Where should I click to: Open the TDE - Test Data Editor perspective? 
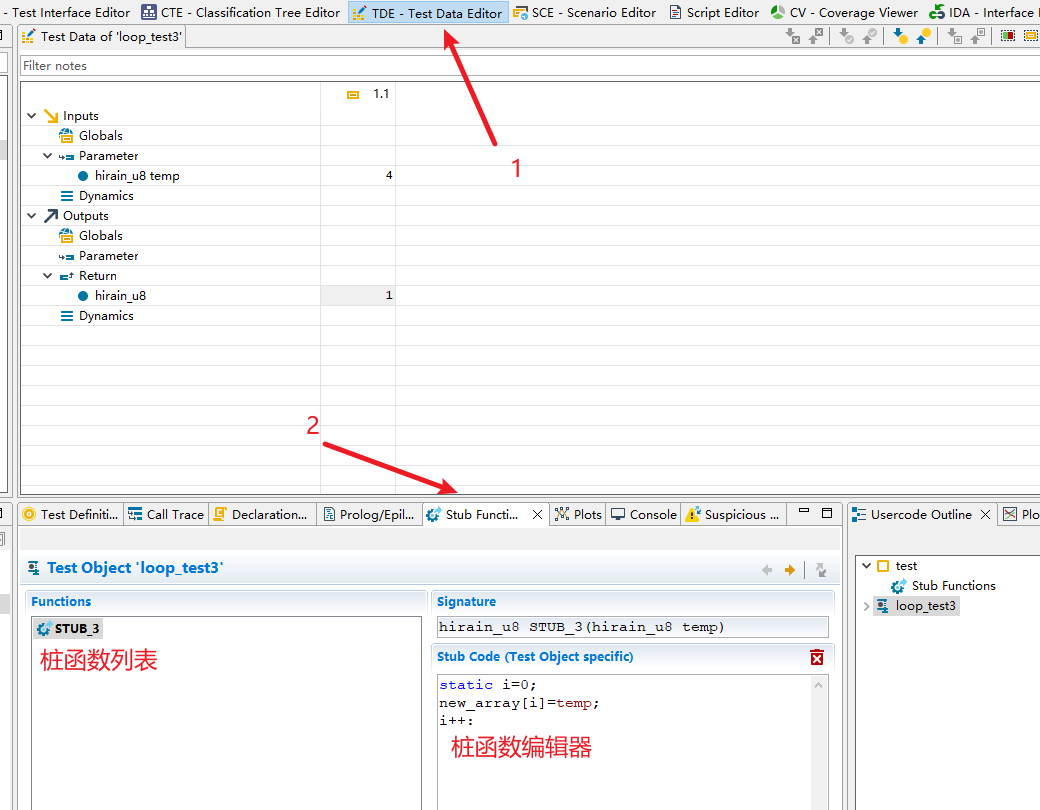428,13
